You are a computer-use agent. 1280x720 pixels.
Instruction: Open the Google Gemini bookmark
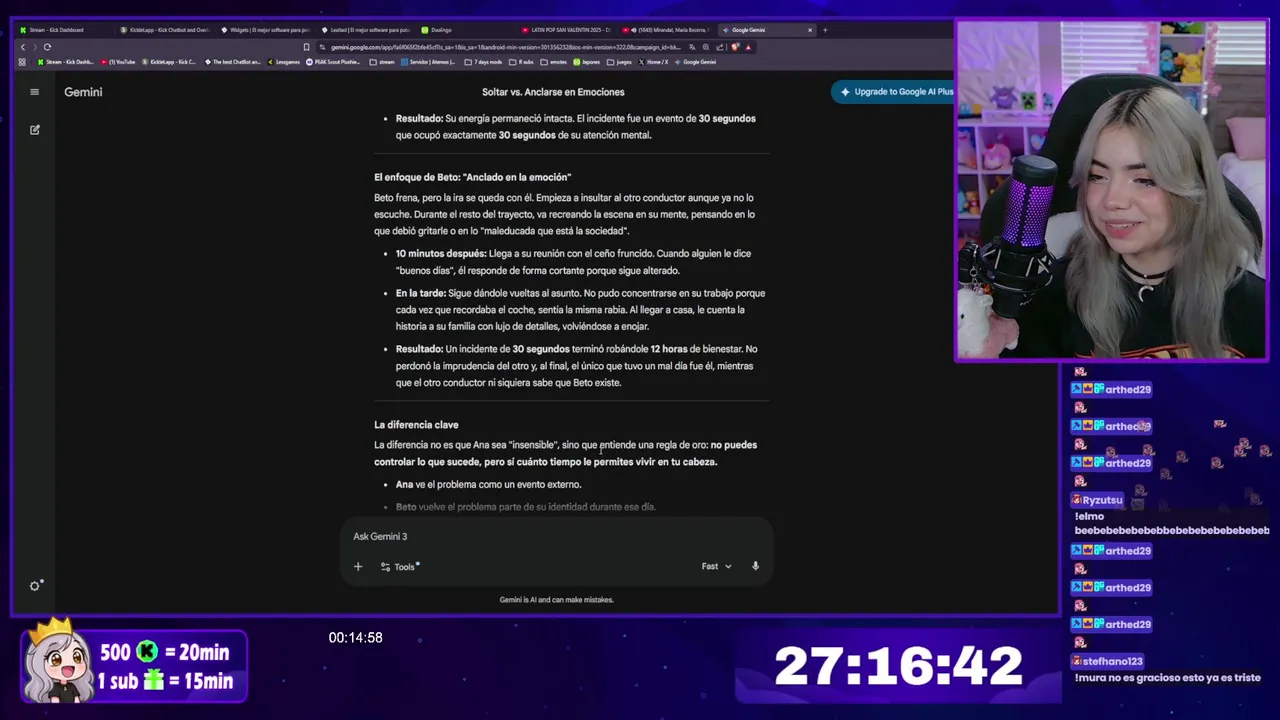[695, 62]
